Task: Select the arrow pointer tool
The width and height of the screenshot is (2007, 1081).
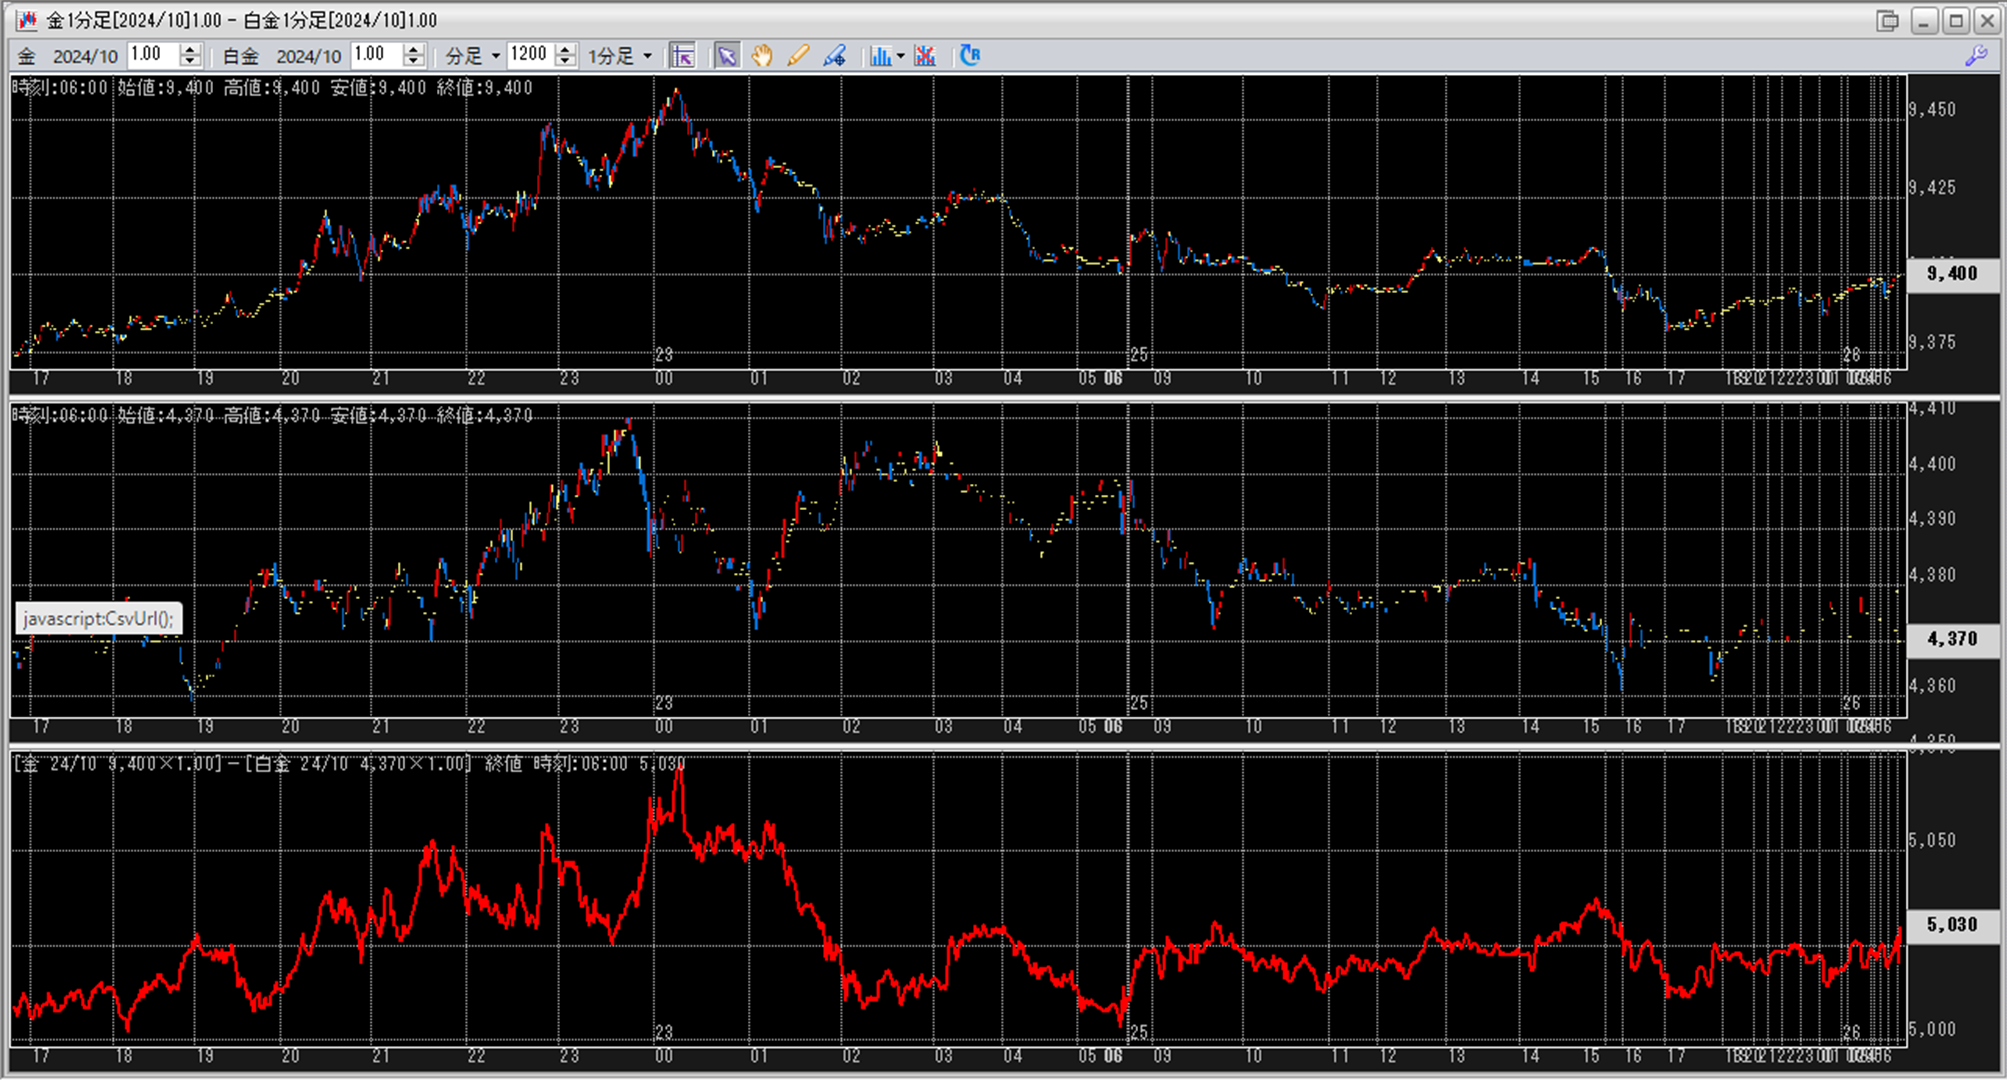Action: [x=727, y=56]
